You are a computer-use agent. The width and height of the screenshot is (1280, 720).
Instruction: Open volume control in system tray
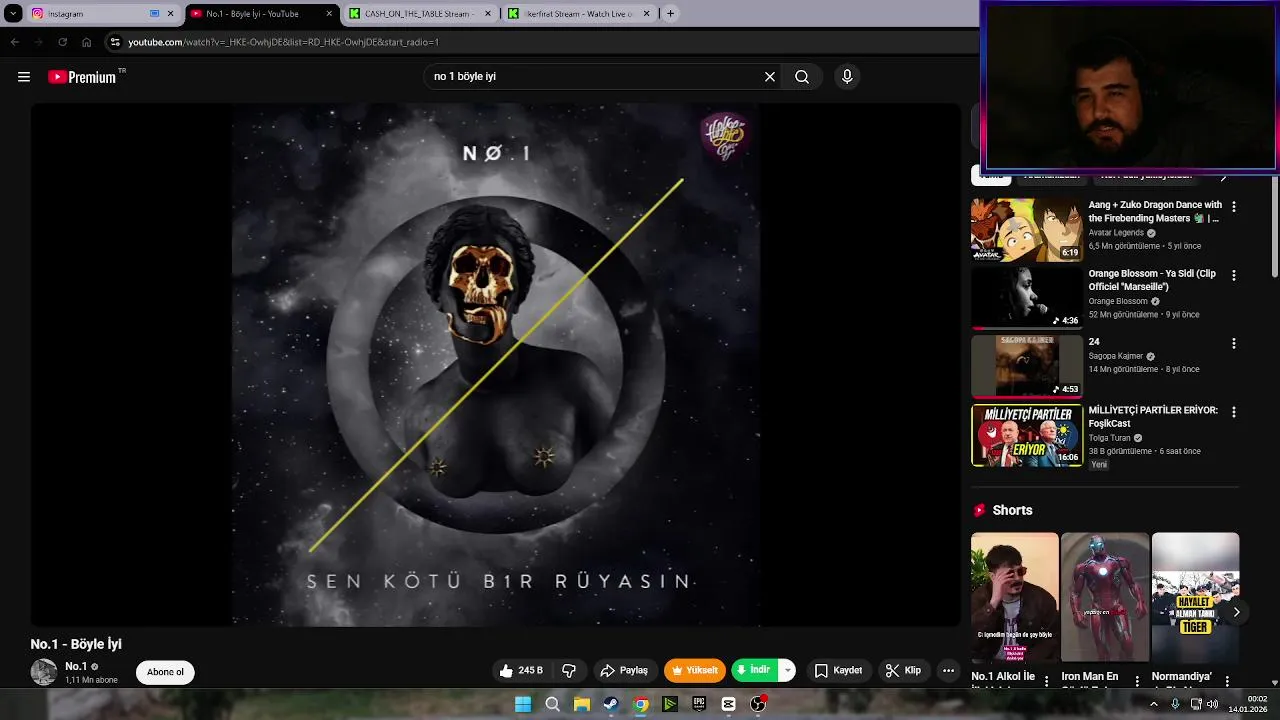point(1212,704)
